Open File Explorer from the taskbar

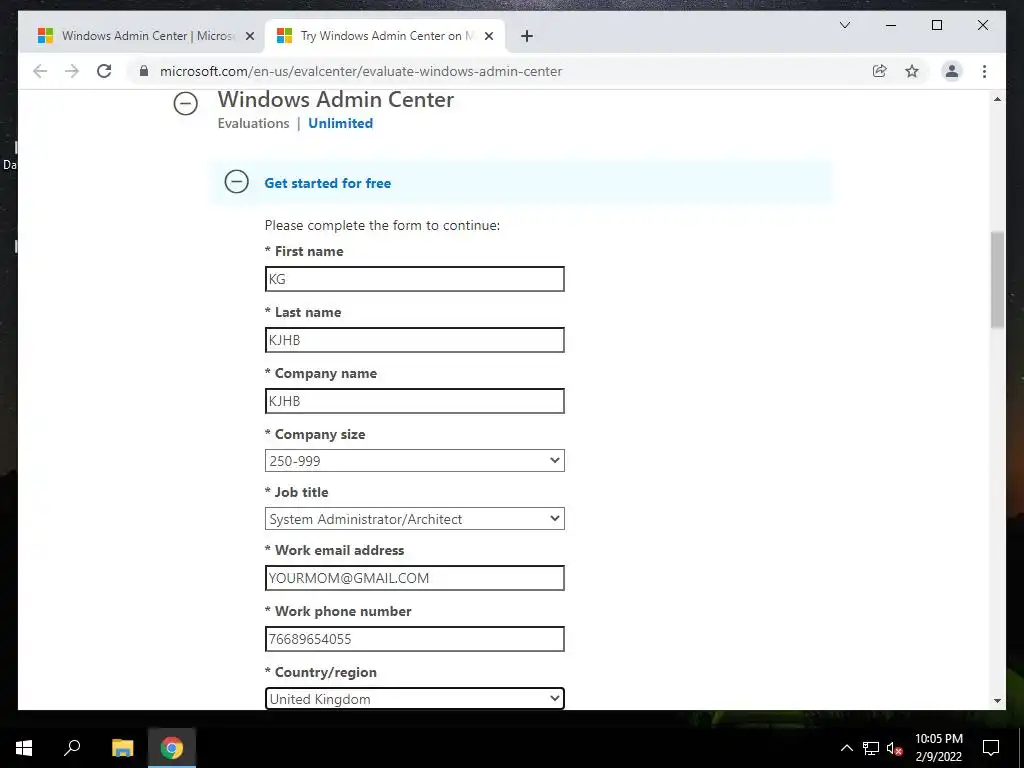tap(122, 748)
